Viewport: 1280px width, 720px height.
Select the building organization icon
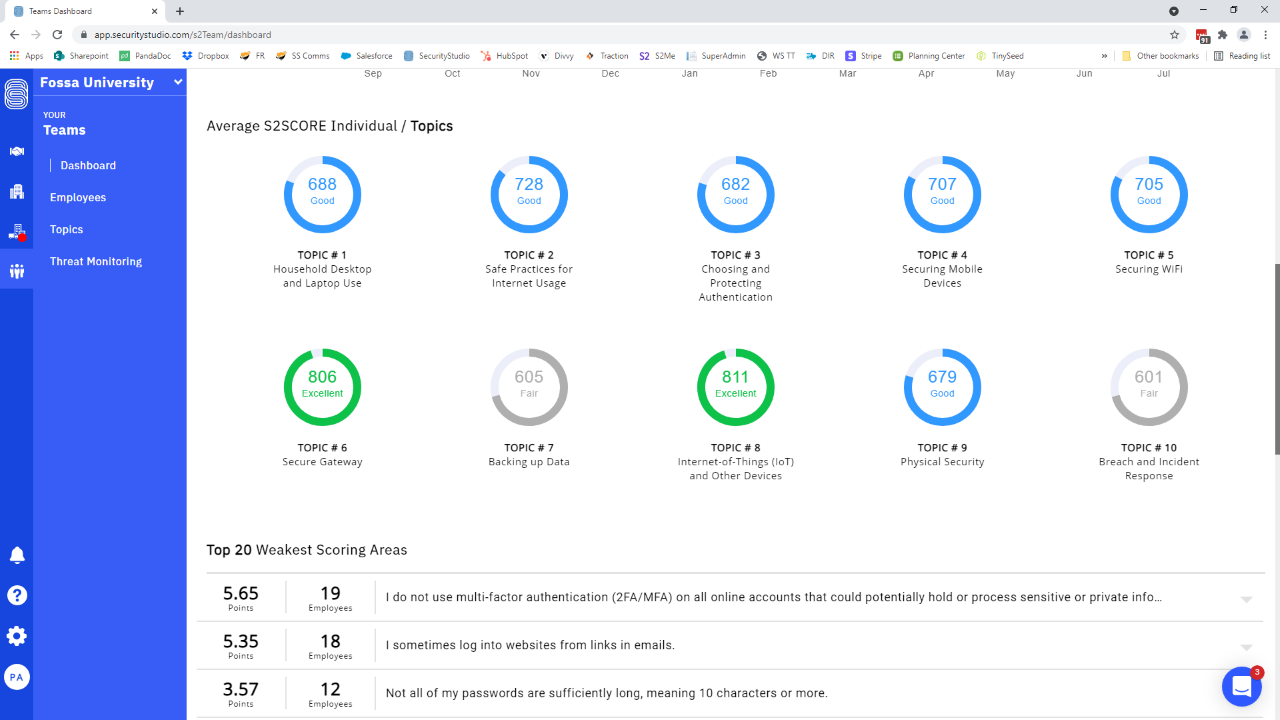click(16, 191)
